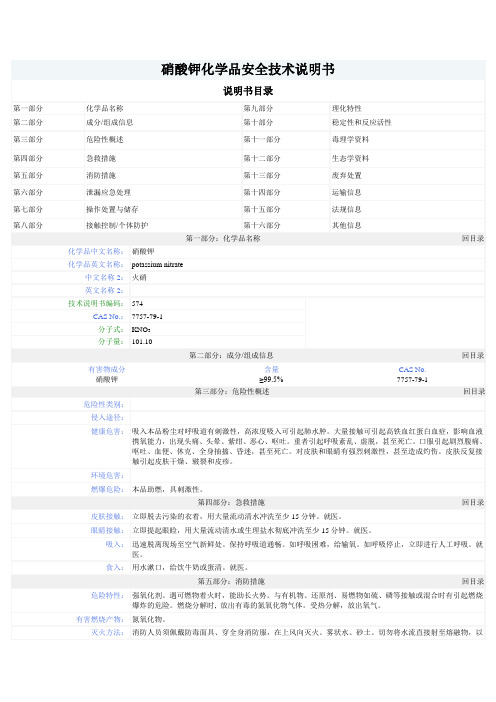Image resolution: width=496 pixels, height=702 pixels.
Task: Click 第十六部分 cell in the contents table
Action: pyautogui.click(x=262, y=225)
